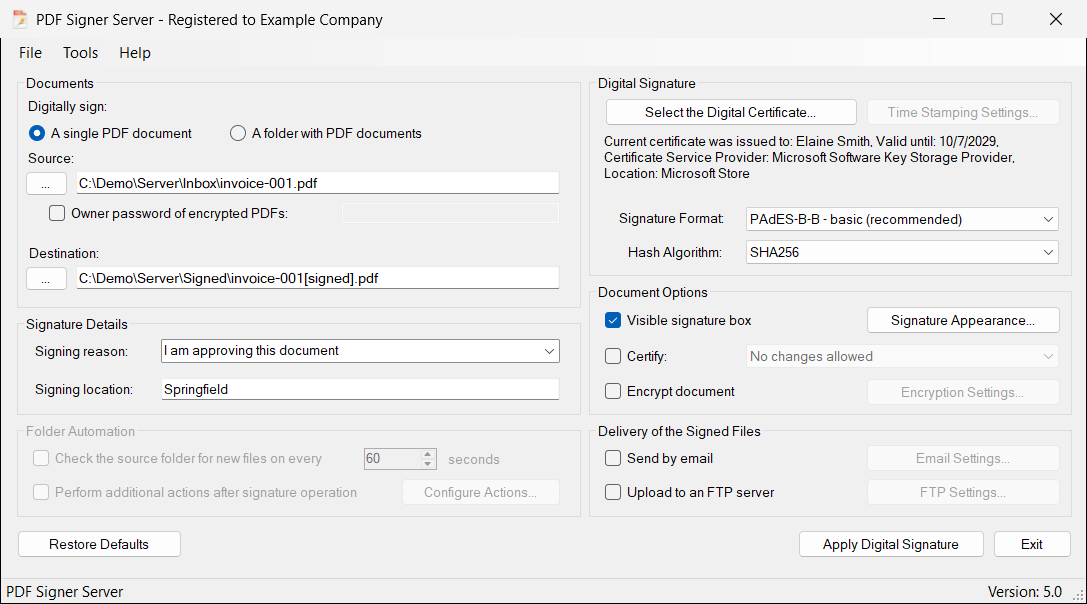The height and width of the screenshot is (604, 1087).
Task: Toggle 'Perform additional actions' checkbox
Action: click(x=41, y=492)
